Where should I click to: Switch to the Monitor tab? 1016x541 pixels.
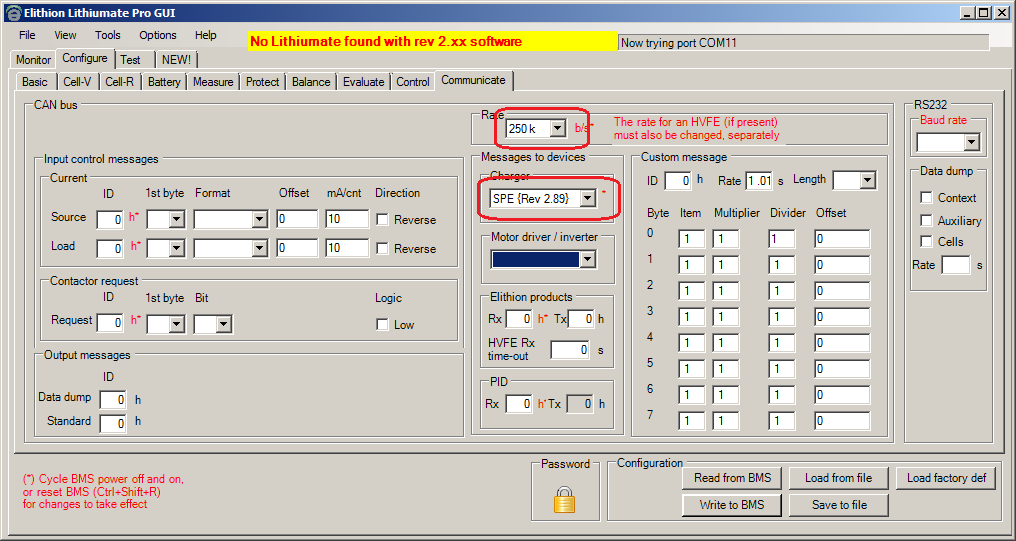[33, 60]
